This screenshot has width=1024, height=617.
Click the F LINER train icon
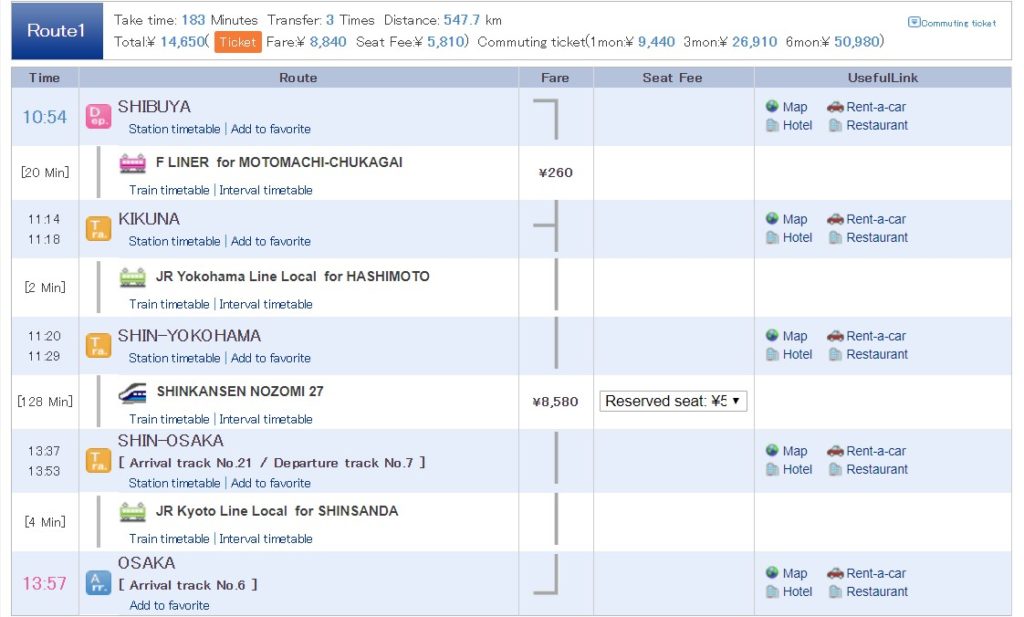tap(133, 163)
